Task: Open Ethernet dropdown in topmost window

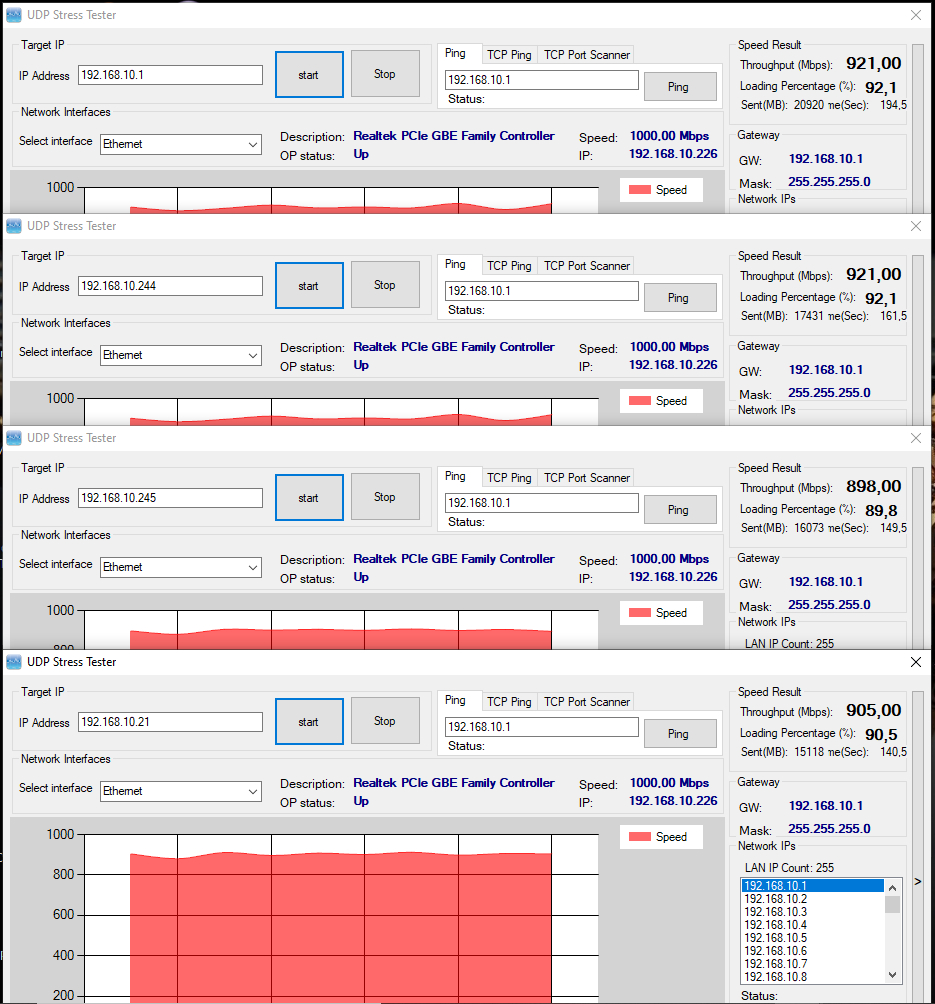Action: [x=253, y=144]
